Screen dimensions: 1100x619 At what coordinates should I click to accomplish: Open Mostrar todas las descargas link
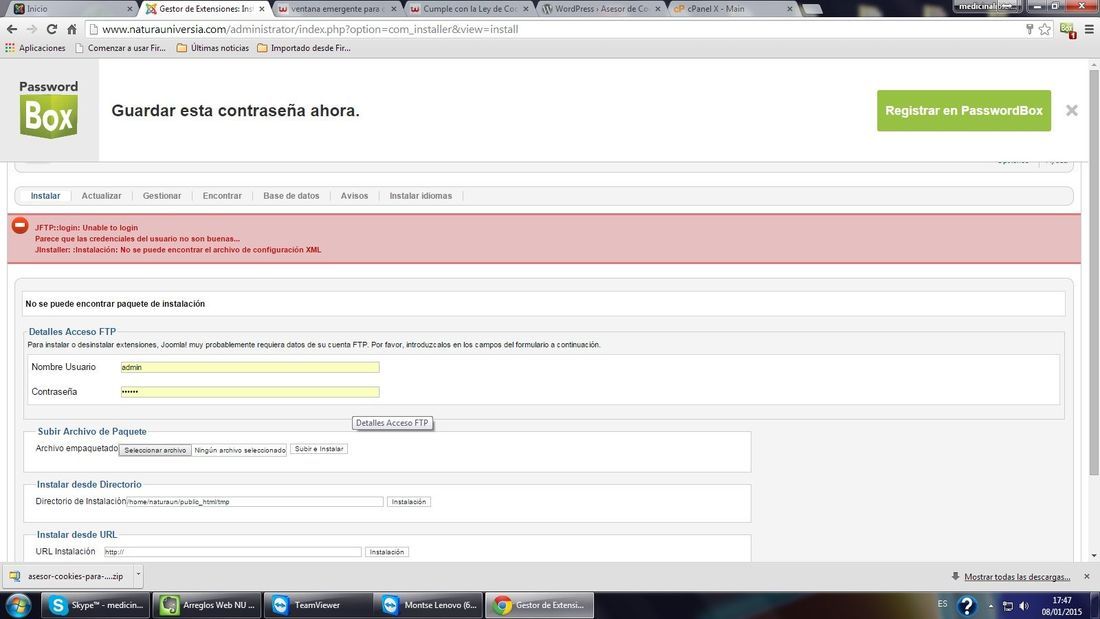pyautogui.click(x=1017, y=577)
